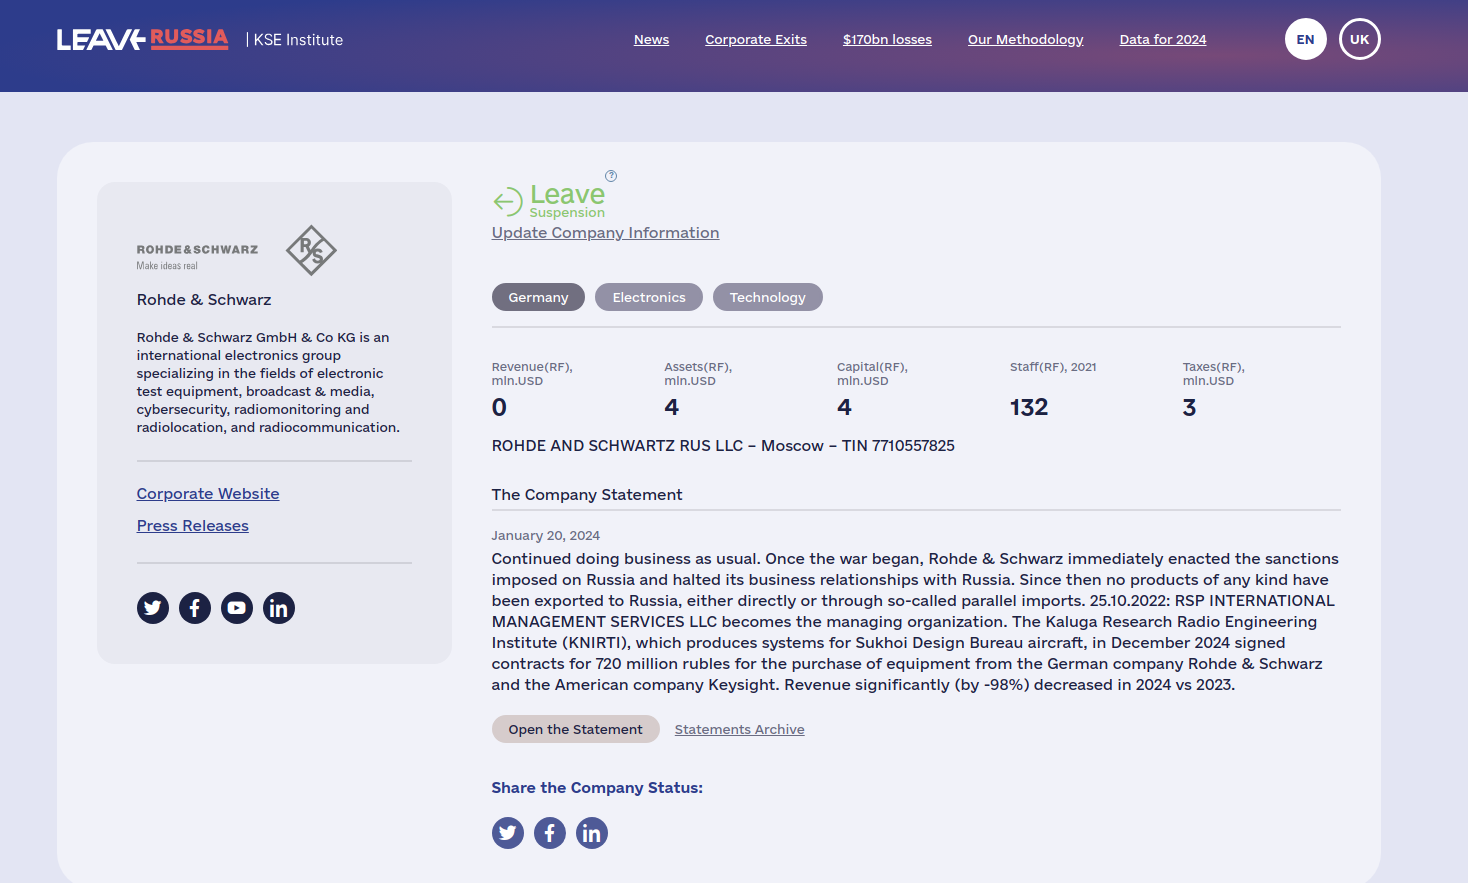This screenshot has height=883, width=1468.
Task: View the Statements Archive
Action: (740, 730)
